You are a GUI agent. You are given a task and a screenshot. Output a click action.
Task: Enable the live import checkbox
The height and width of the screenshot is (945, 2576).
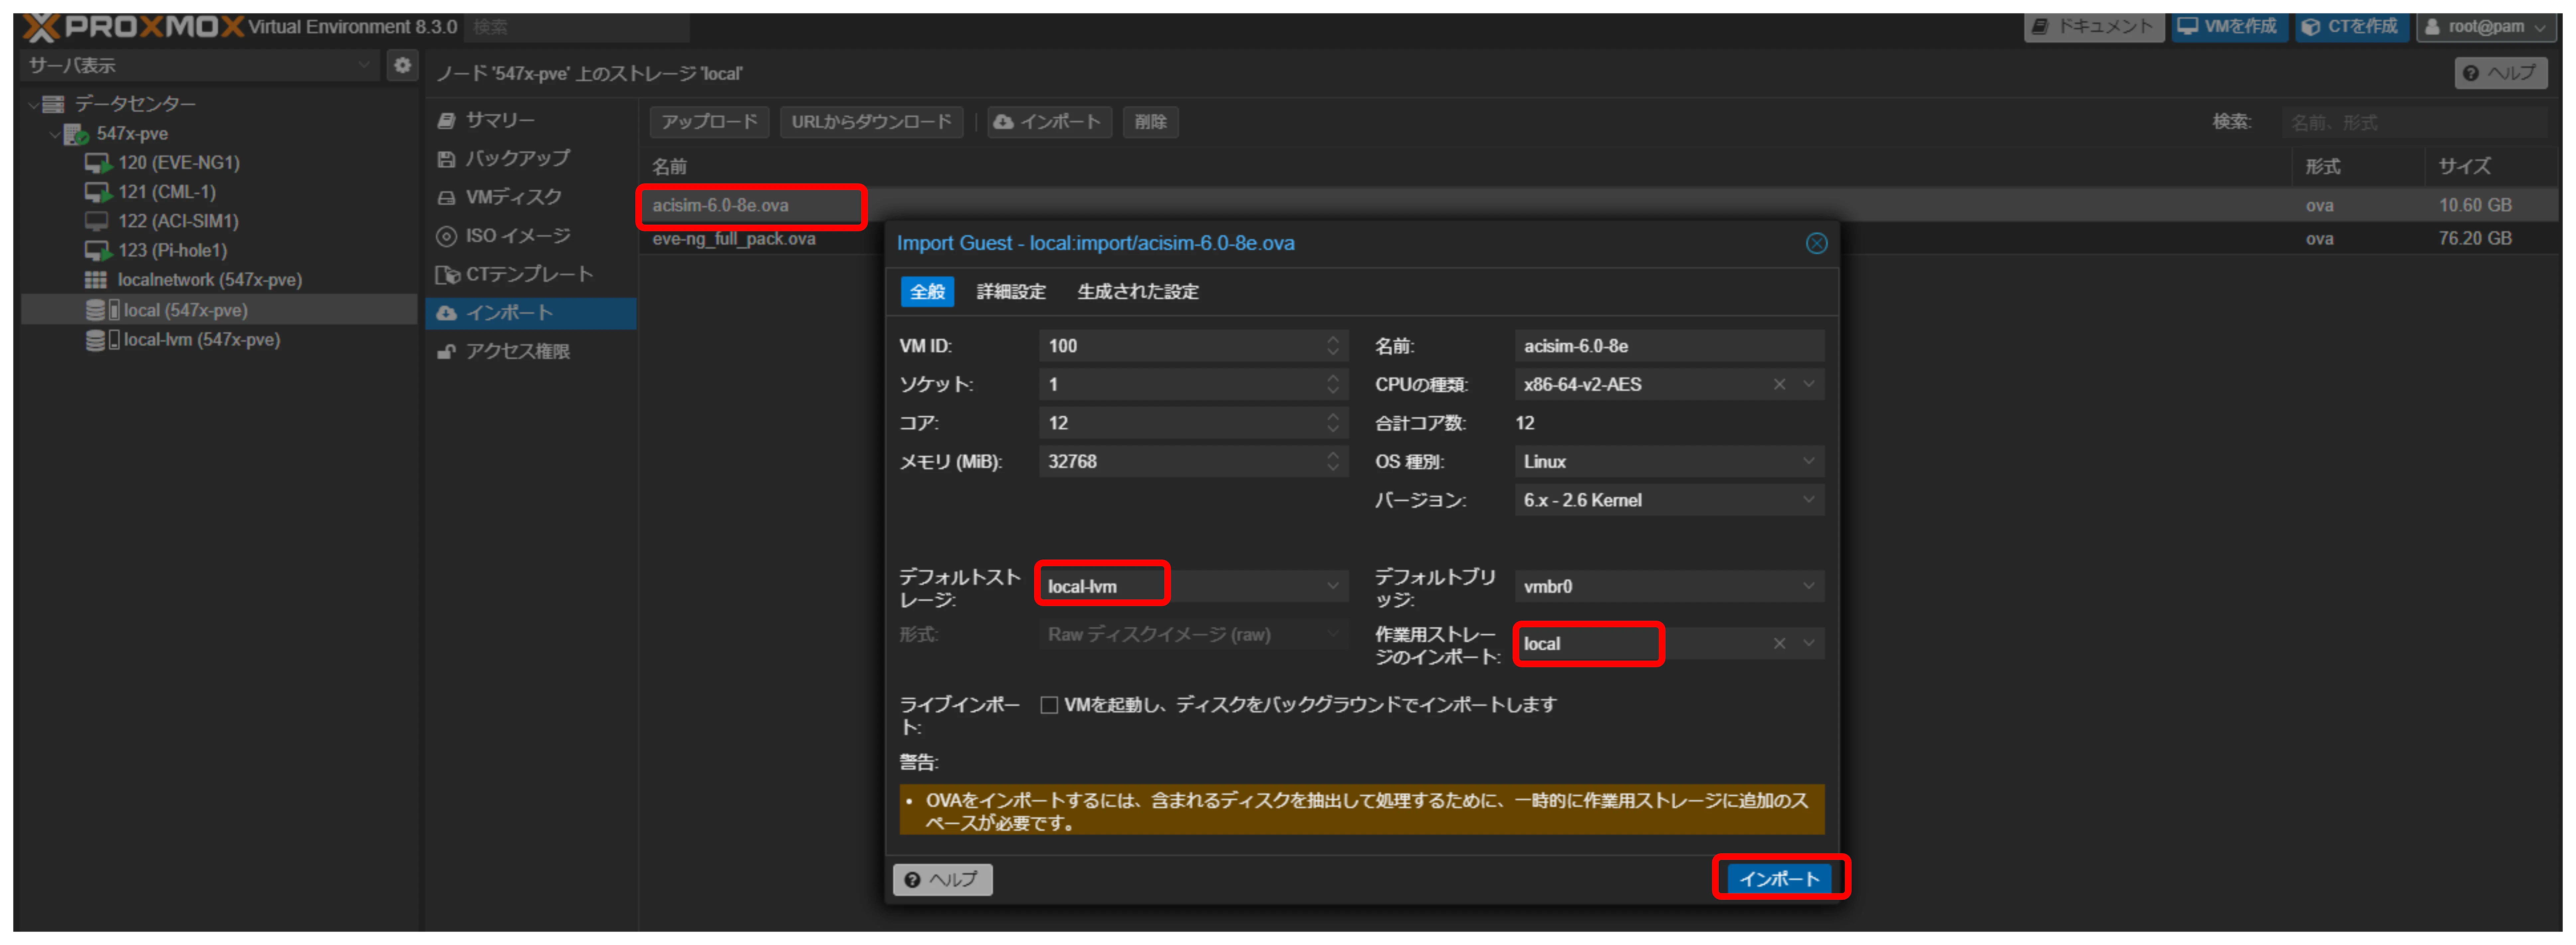point(1049,705)
